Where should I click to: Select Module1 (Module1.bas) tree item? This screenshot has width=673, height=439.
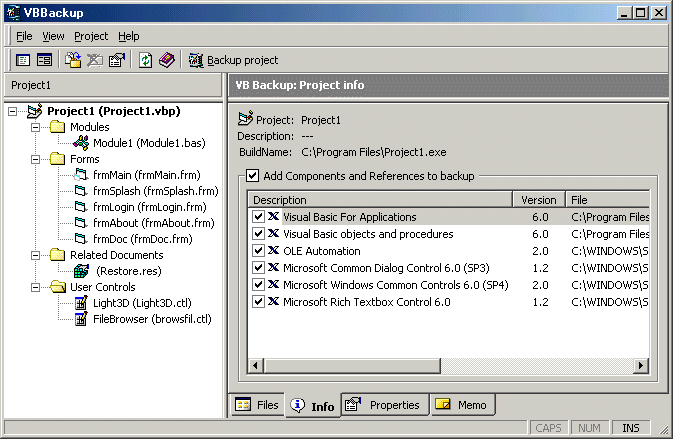click(x=149, y=143)
